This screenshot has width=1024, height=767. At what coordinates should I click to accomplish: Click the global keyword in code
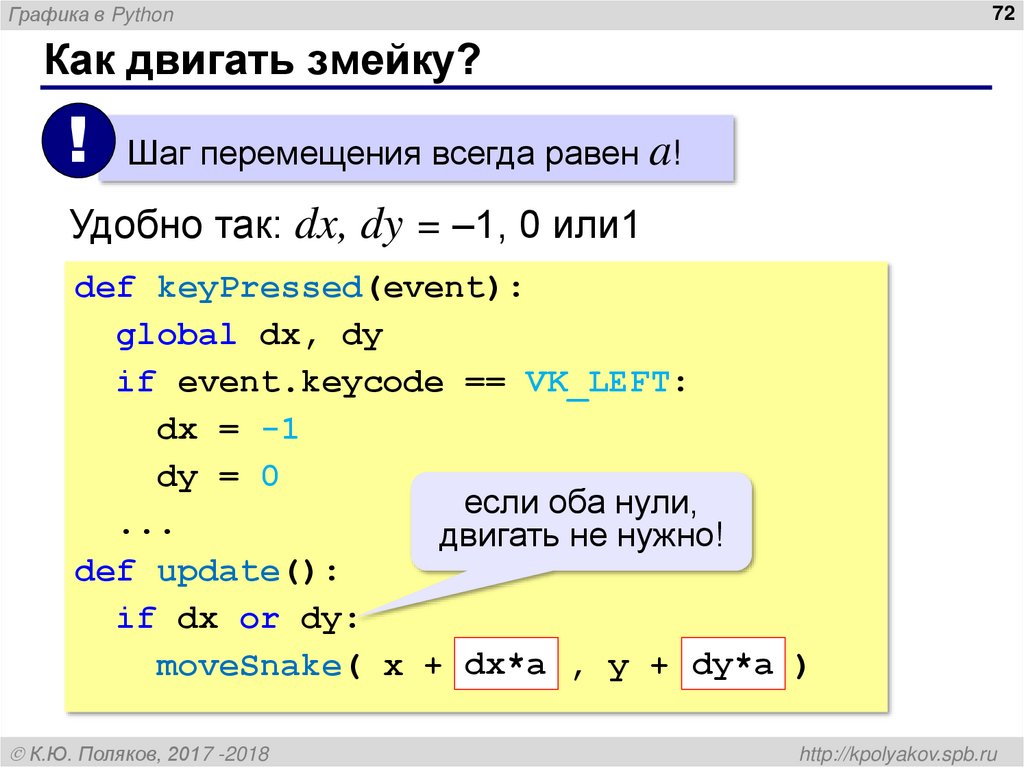coord(175,335)
